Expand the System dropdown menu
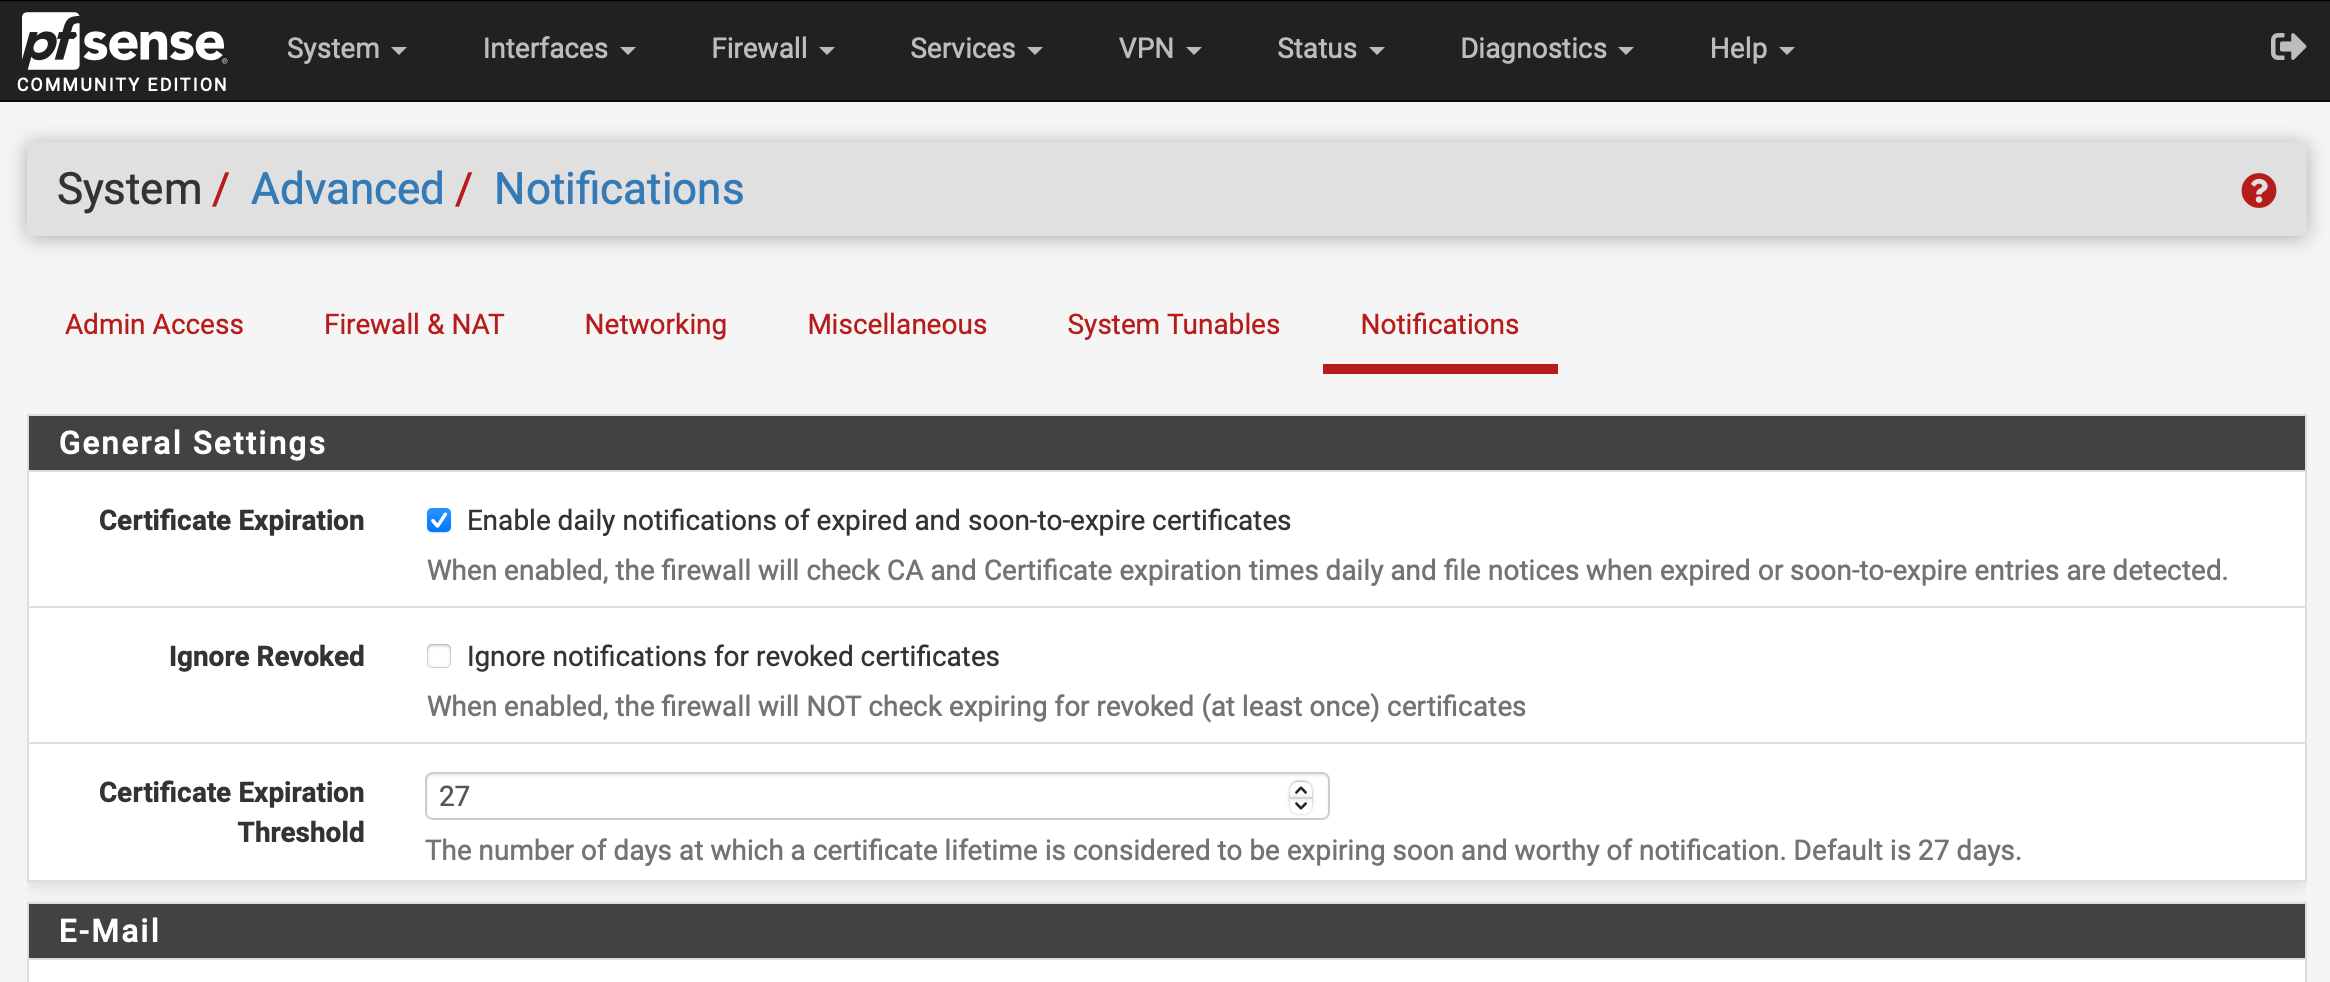The image size is (2330, 982). [346, 49]
